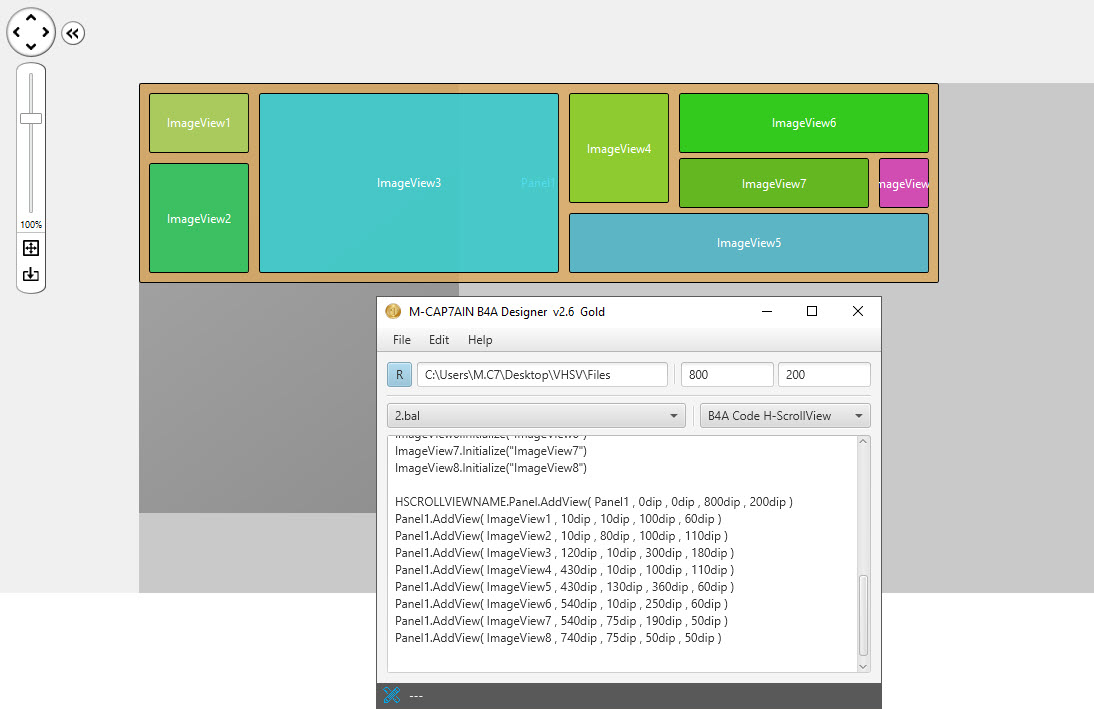Select the ImageView3 block in preview
The image size is (1094, 709).
pyautogui.click(x=408, y=183)
